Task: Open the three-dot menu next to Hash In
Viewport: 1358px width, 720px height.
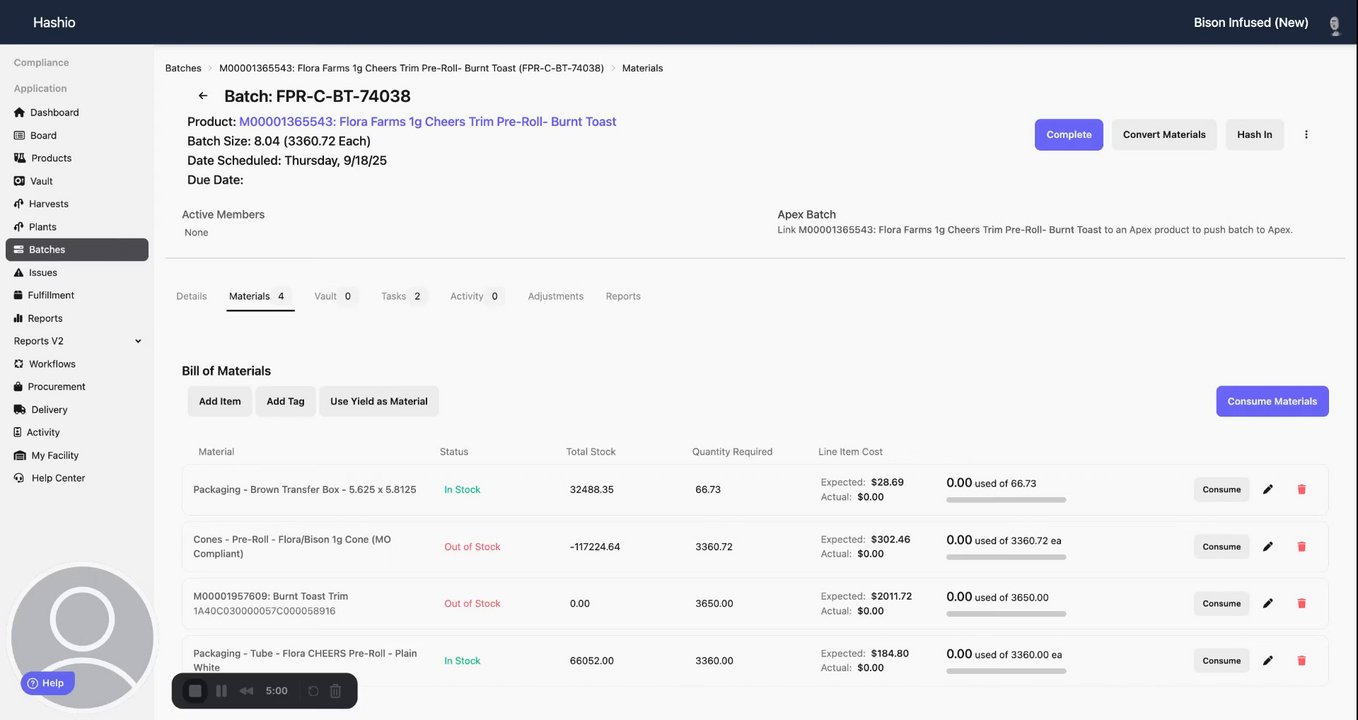Action: pos(1306,134)
